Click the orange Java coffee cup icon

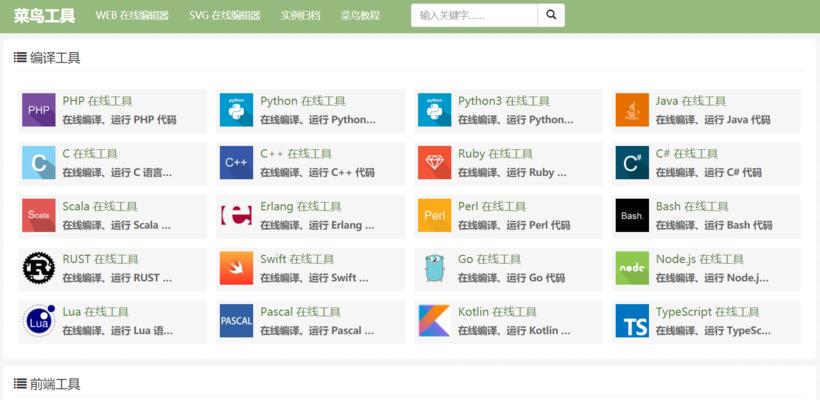point(632,110)
